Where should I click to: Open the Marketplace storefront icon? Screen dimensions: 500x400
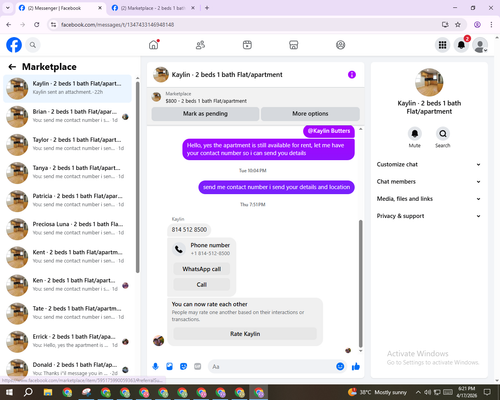pyautogui.click(x=294, y=45)
